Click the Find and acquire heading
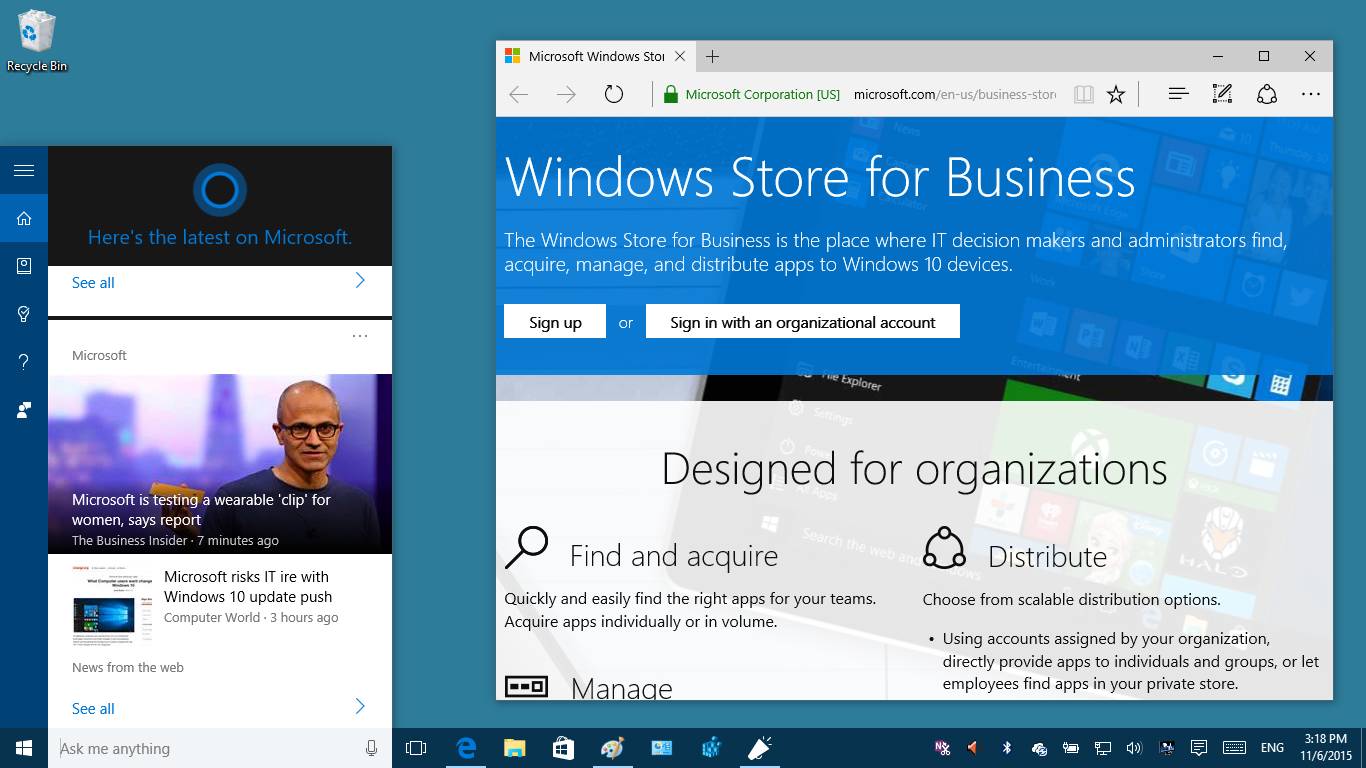The image size is (1366, 768). 674,556
